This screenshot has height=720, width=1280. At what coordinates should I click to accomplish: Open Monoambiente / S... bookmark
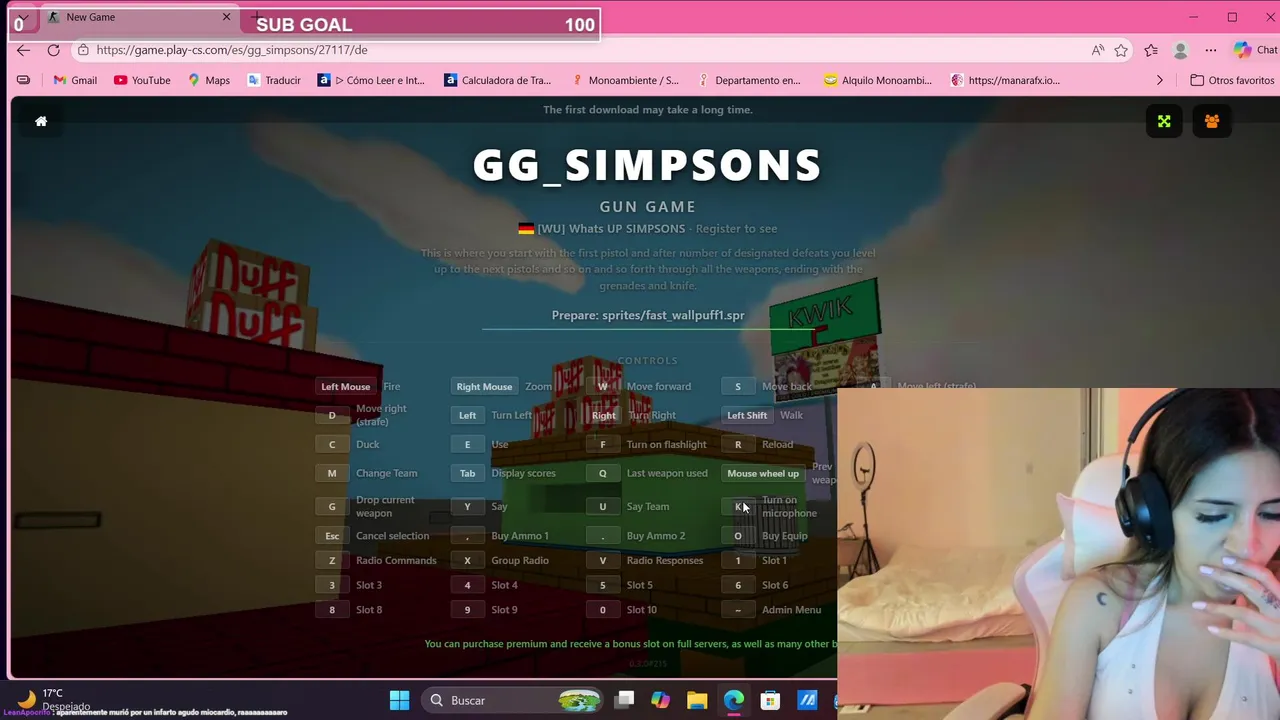pos(624,80)
